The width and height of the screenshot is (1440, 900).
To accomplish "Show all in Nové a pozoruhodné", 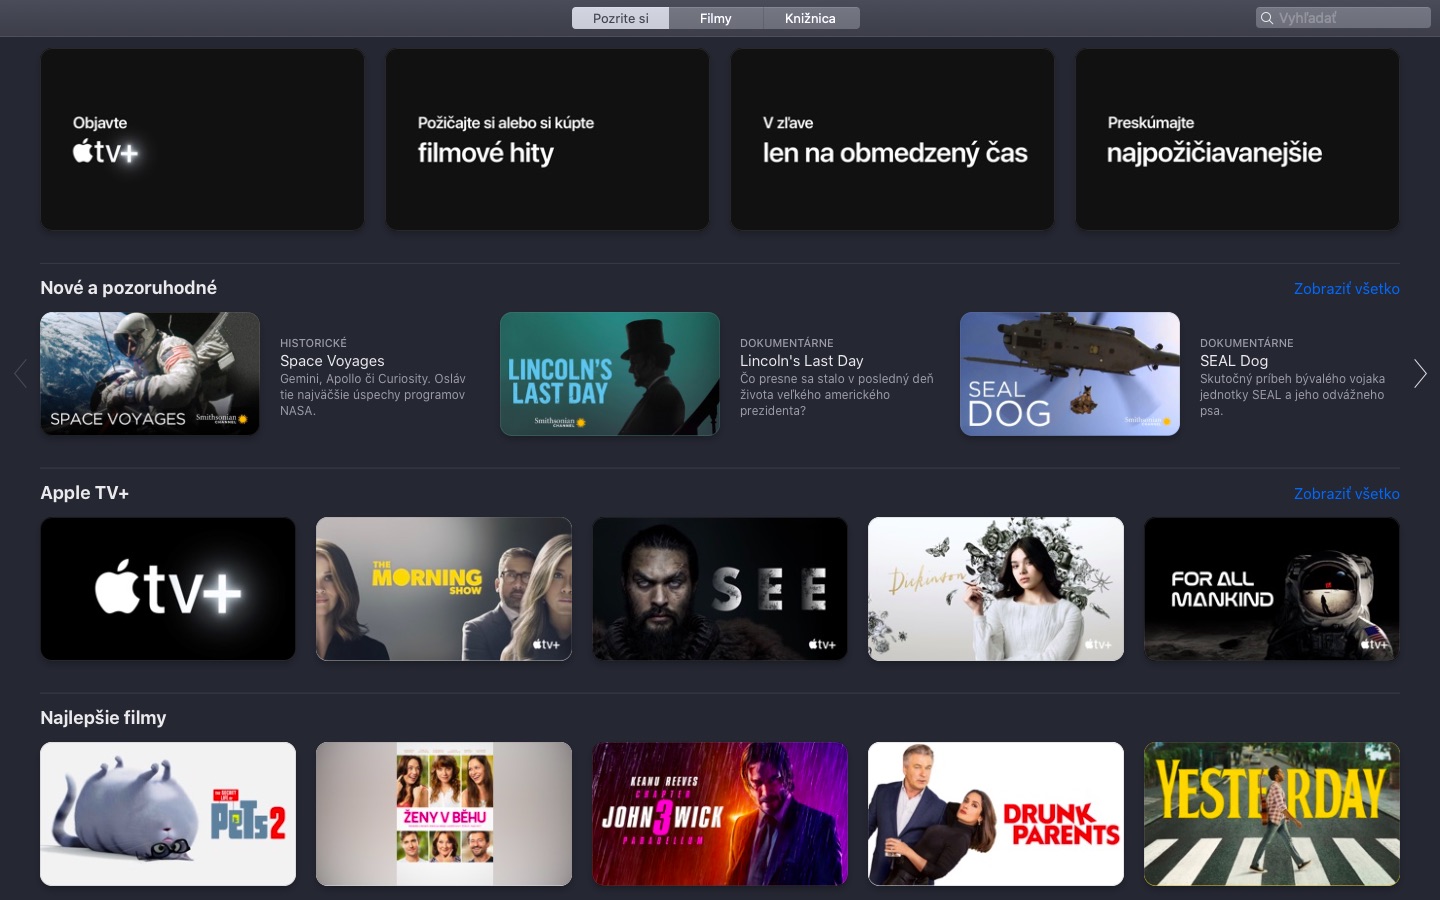I will coord(1346,289).
